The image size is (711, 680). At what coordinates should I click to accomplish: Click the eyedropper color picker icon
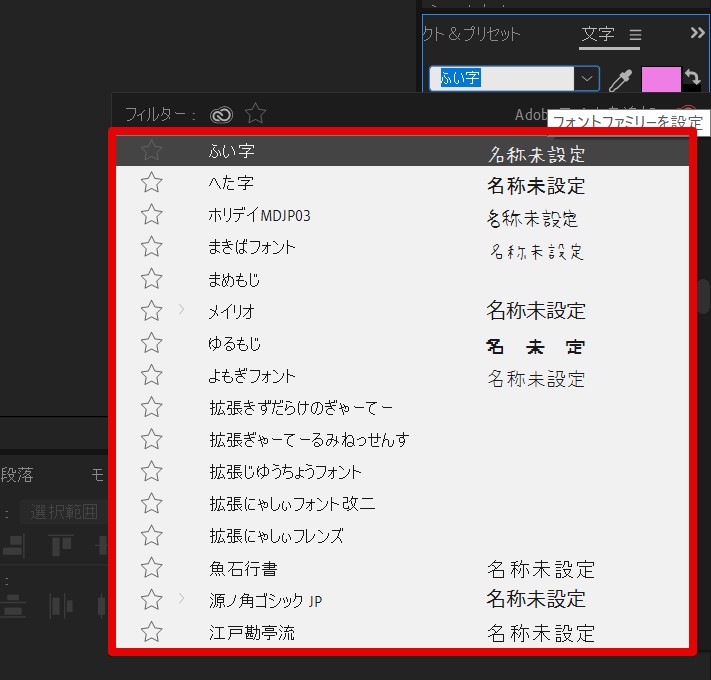621,80
